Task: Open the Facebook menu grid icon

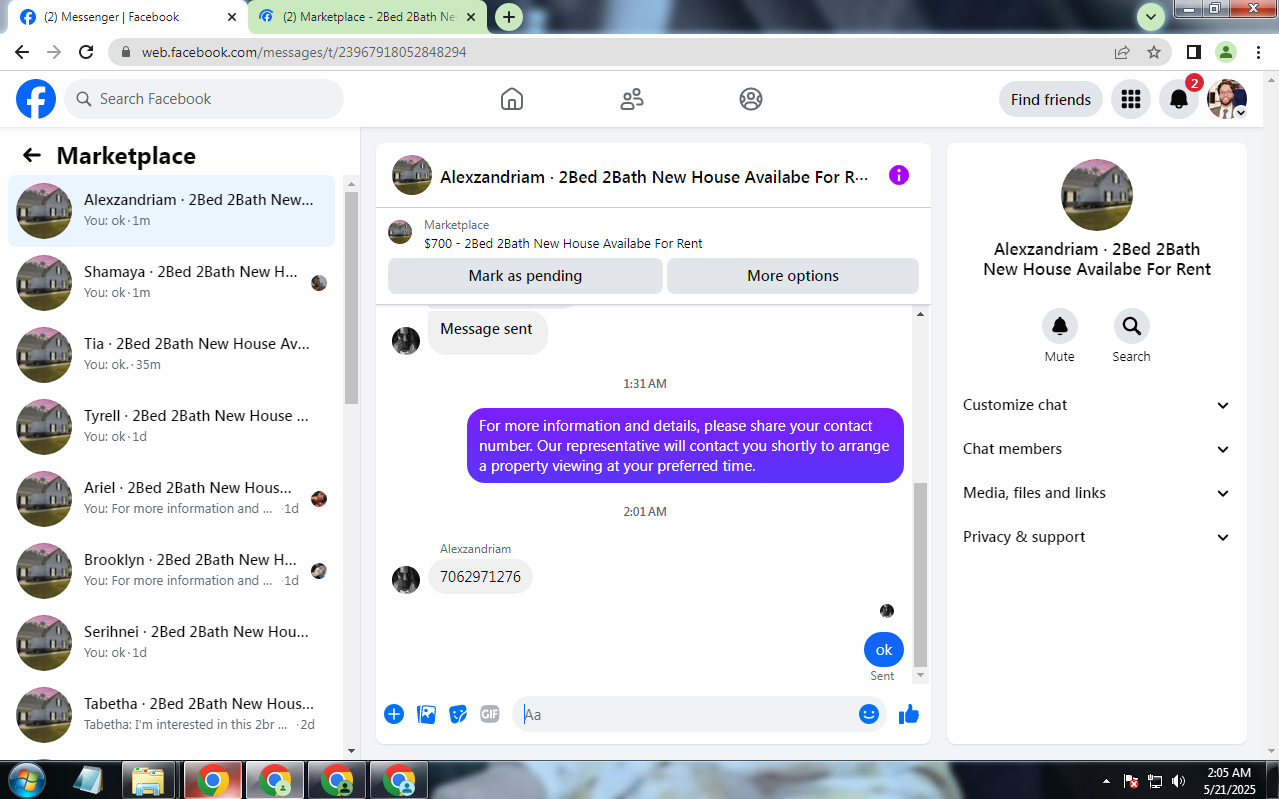Action: point(1131,99)
